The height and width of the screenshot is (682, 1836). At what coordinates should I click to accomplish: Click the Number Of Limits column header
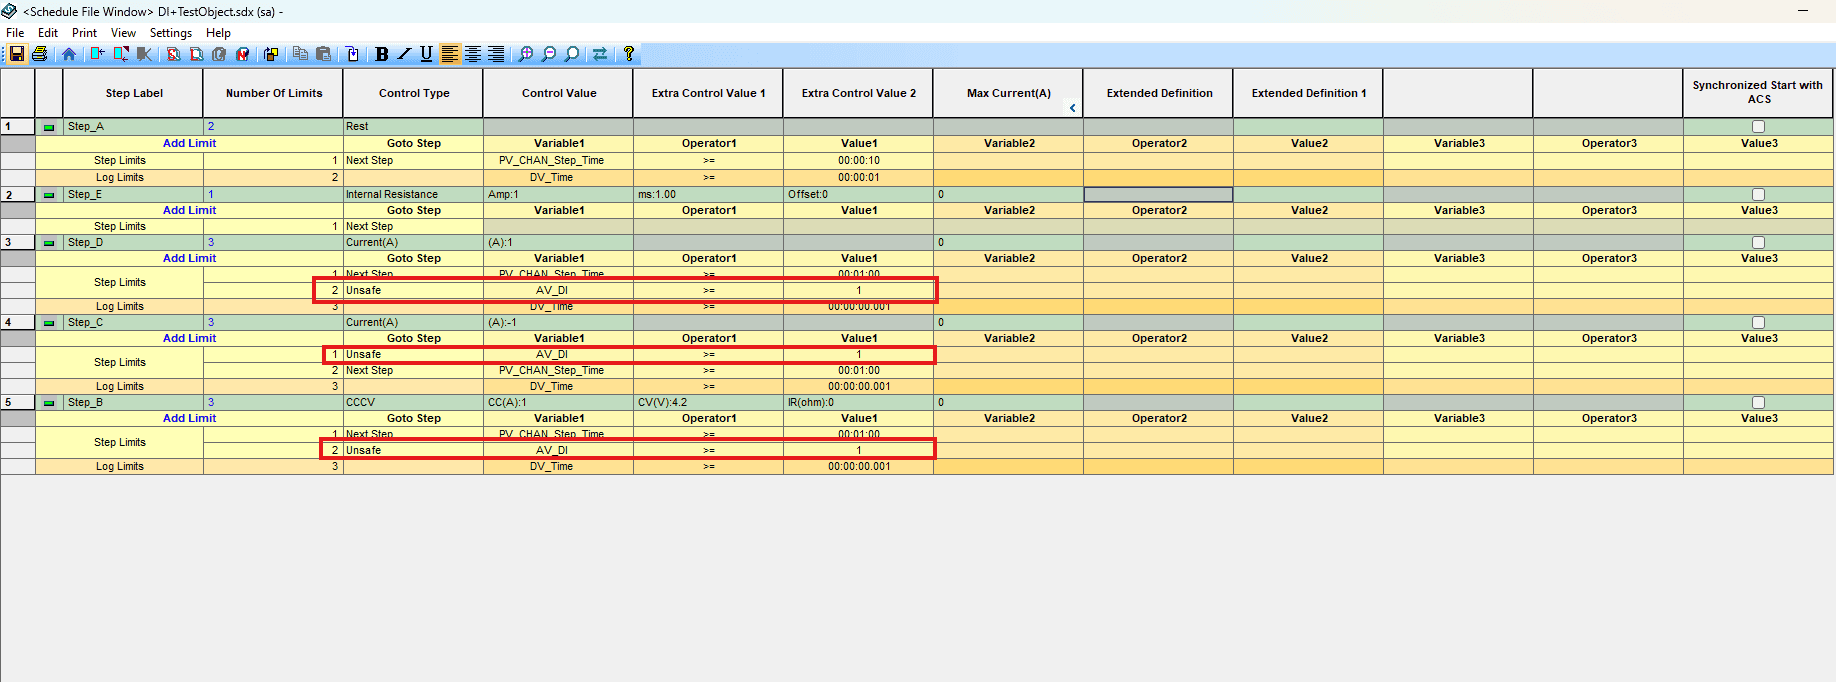(274, 93)
